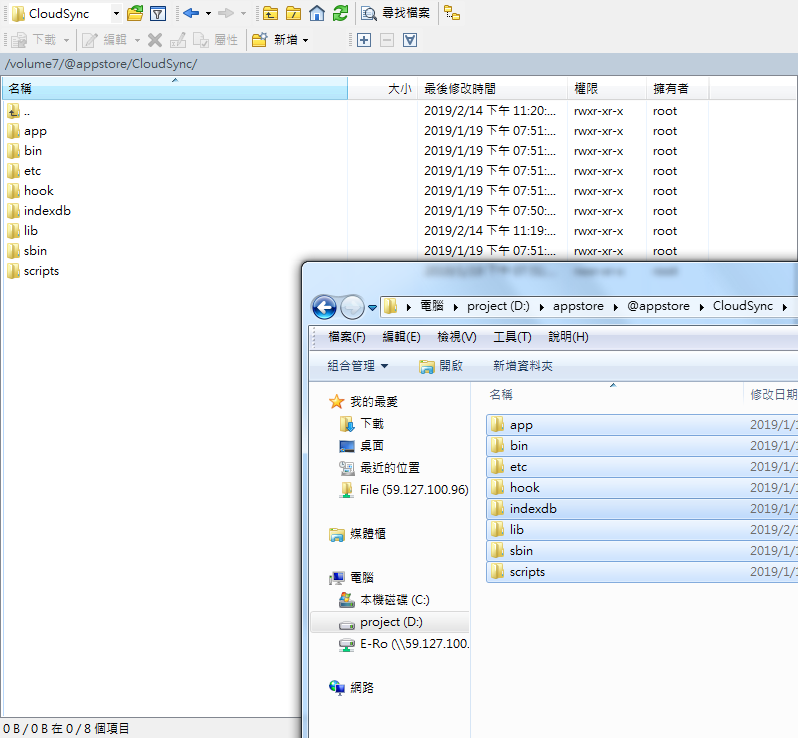Open 下載 downloads in Explorer sidebar
Viewport: 798px width, 738px height.
tap(361, 423)
